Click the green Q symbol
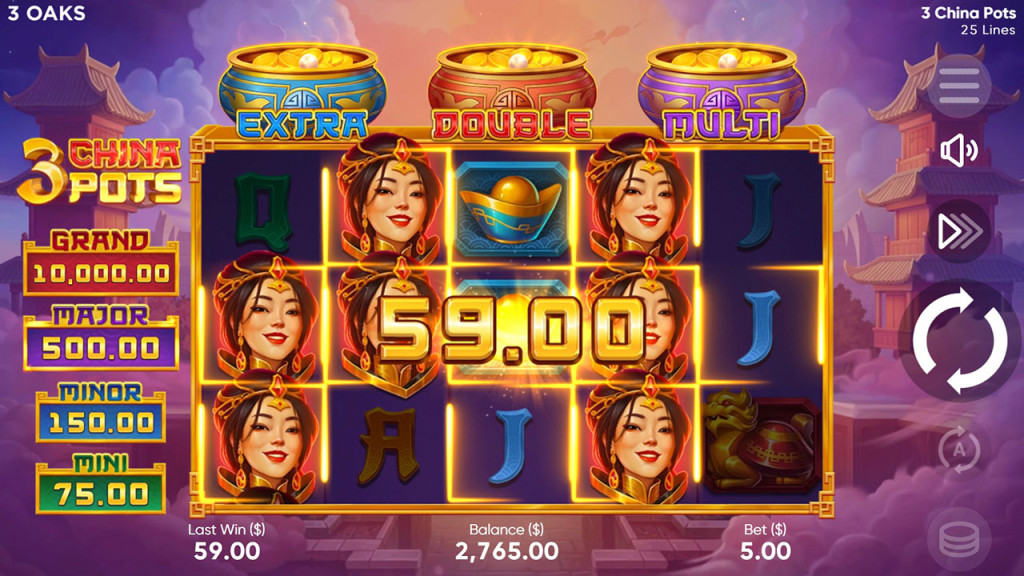 pos(263,210)
